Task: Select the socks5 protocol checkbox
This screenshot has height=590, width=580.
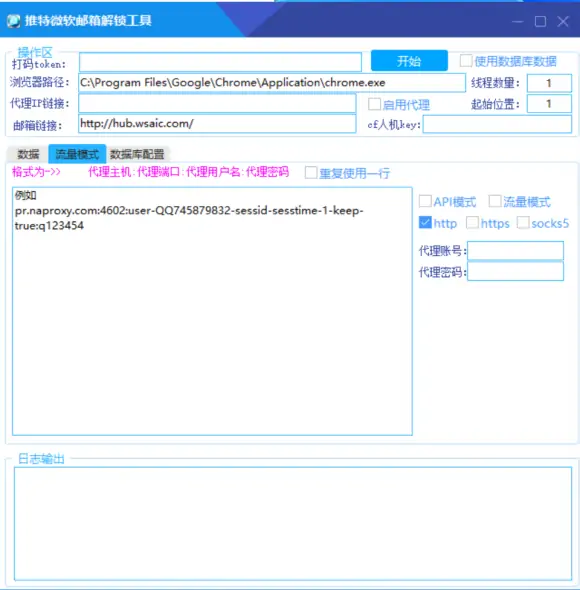Action: point(523,222)
